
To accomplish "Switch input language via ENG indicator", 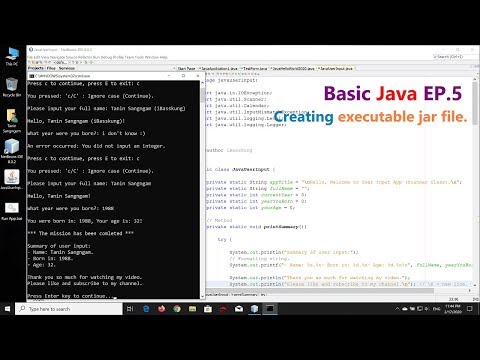I will (436, 309).
